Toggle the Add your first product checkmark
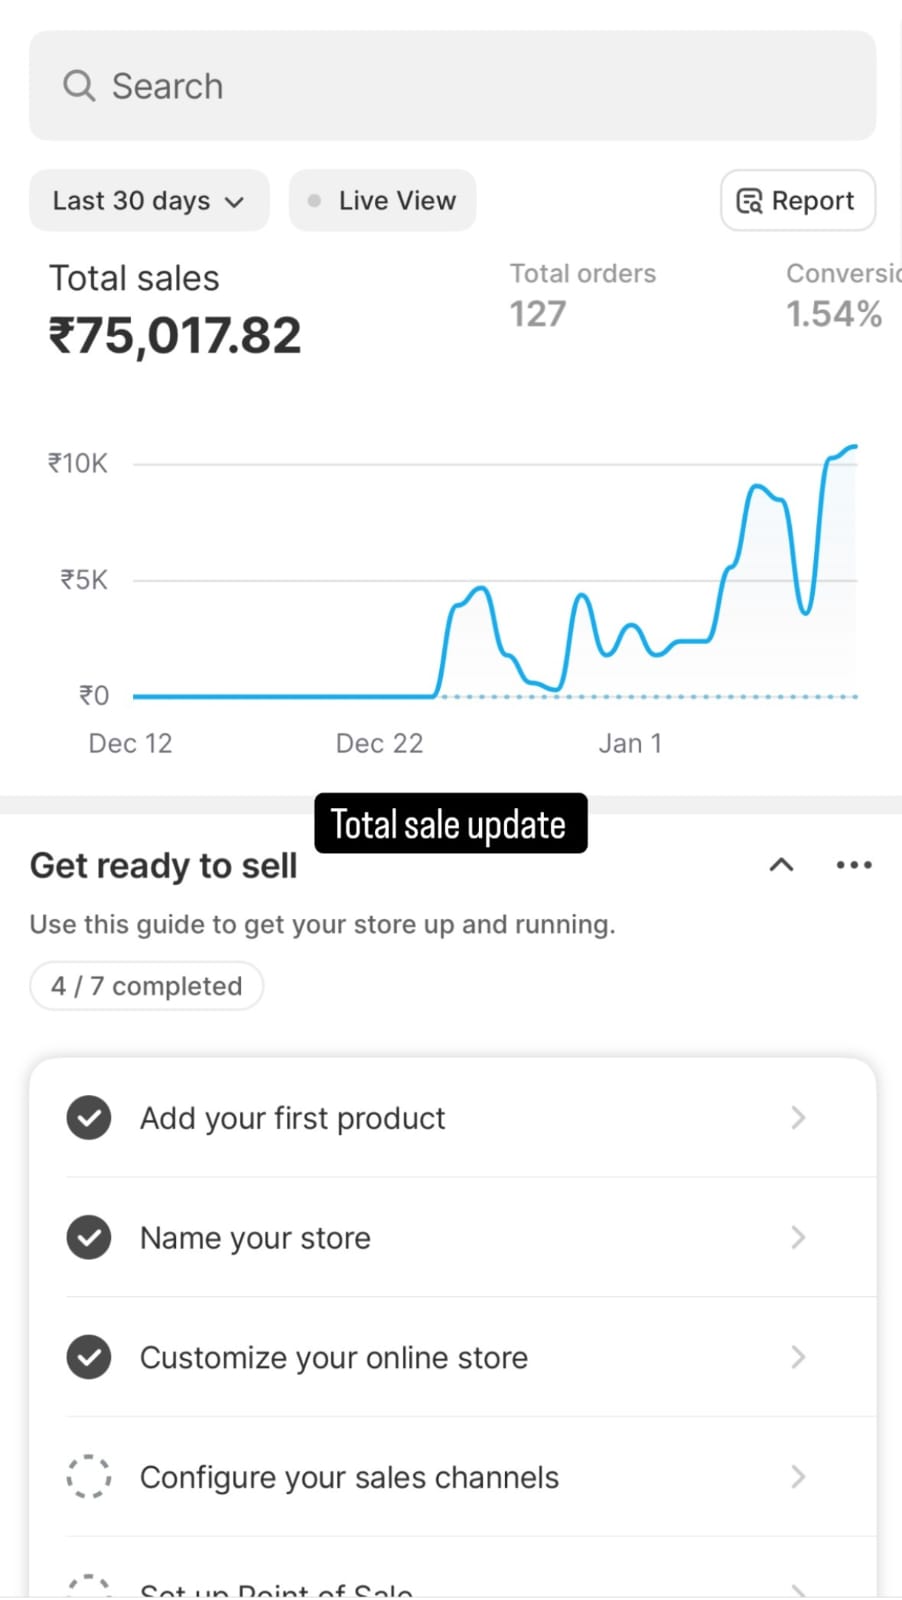902x1600 pixels. pyautogui.click(x=89, y=1118)
